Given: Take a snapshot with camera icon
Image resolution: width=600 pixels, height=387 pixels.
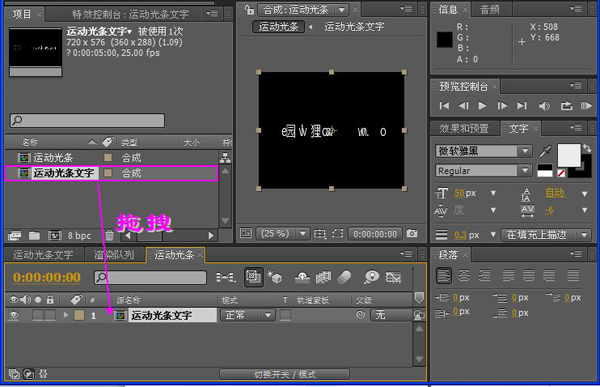Looking at the screenshot, I should pos(412,233).
